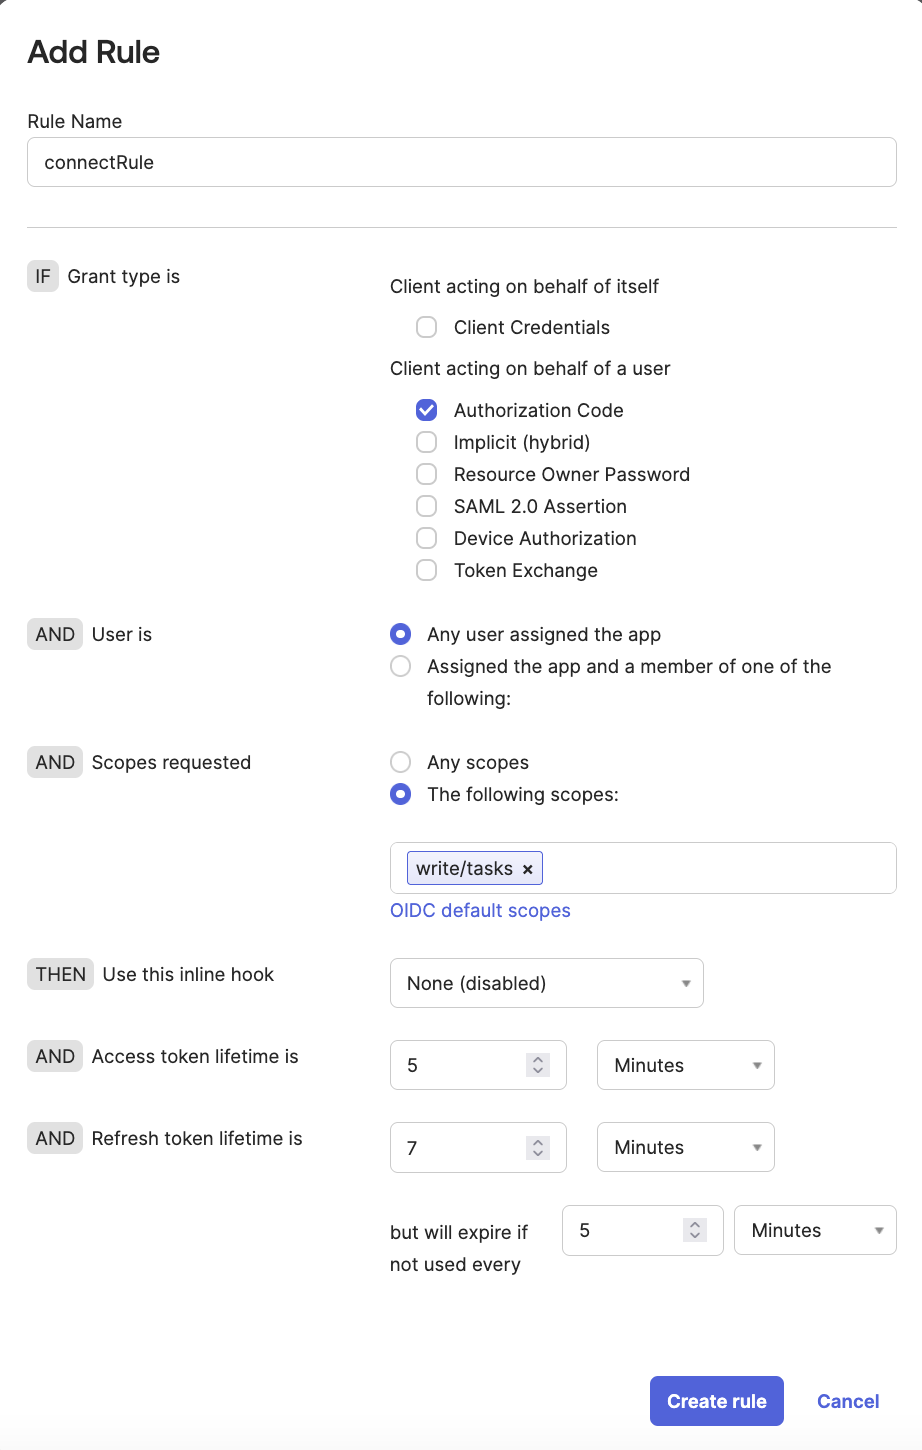Enable the Client Credentials grant type
The image size is (922, 1450).
[426, 327]
